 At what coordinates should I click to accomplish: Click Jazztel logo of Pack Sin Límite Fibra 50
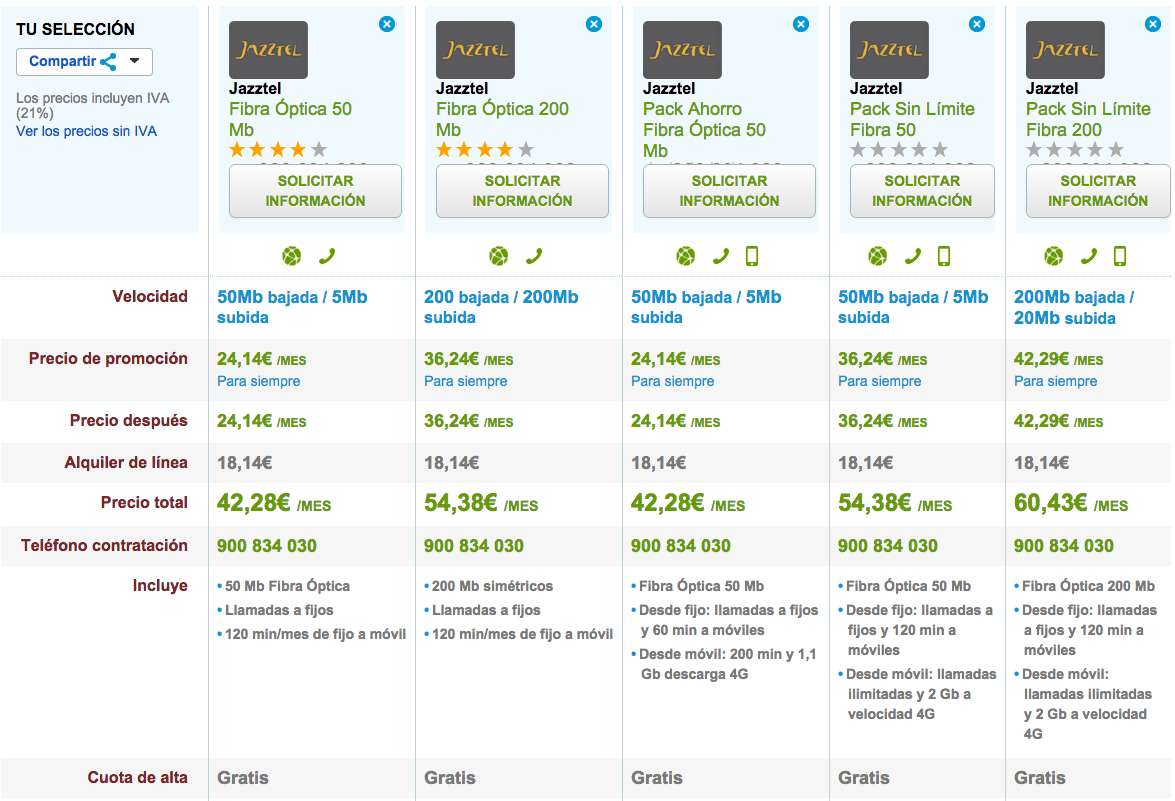coord(889,50)
